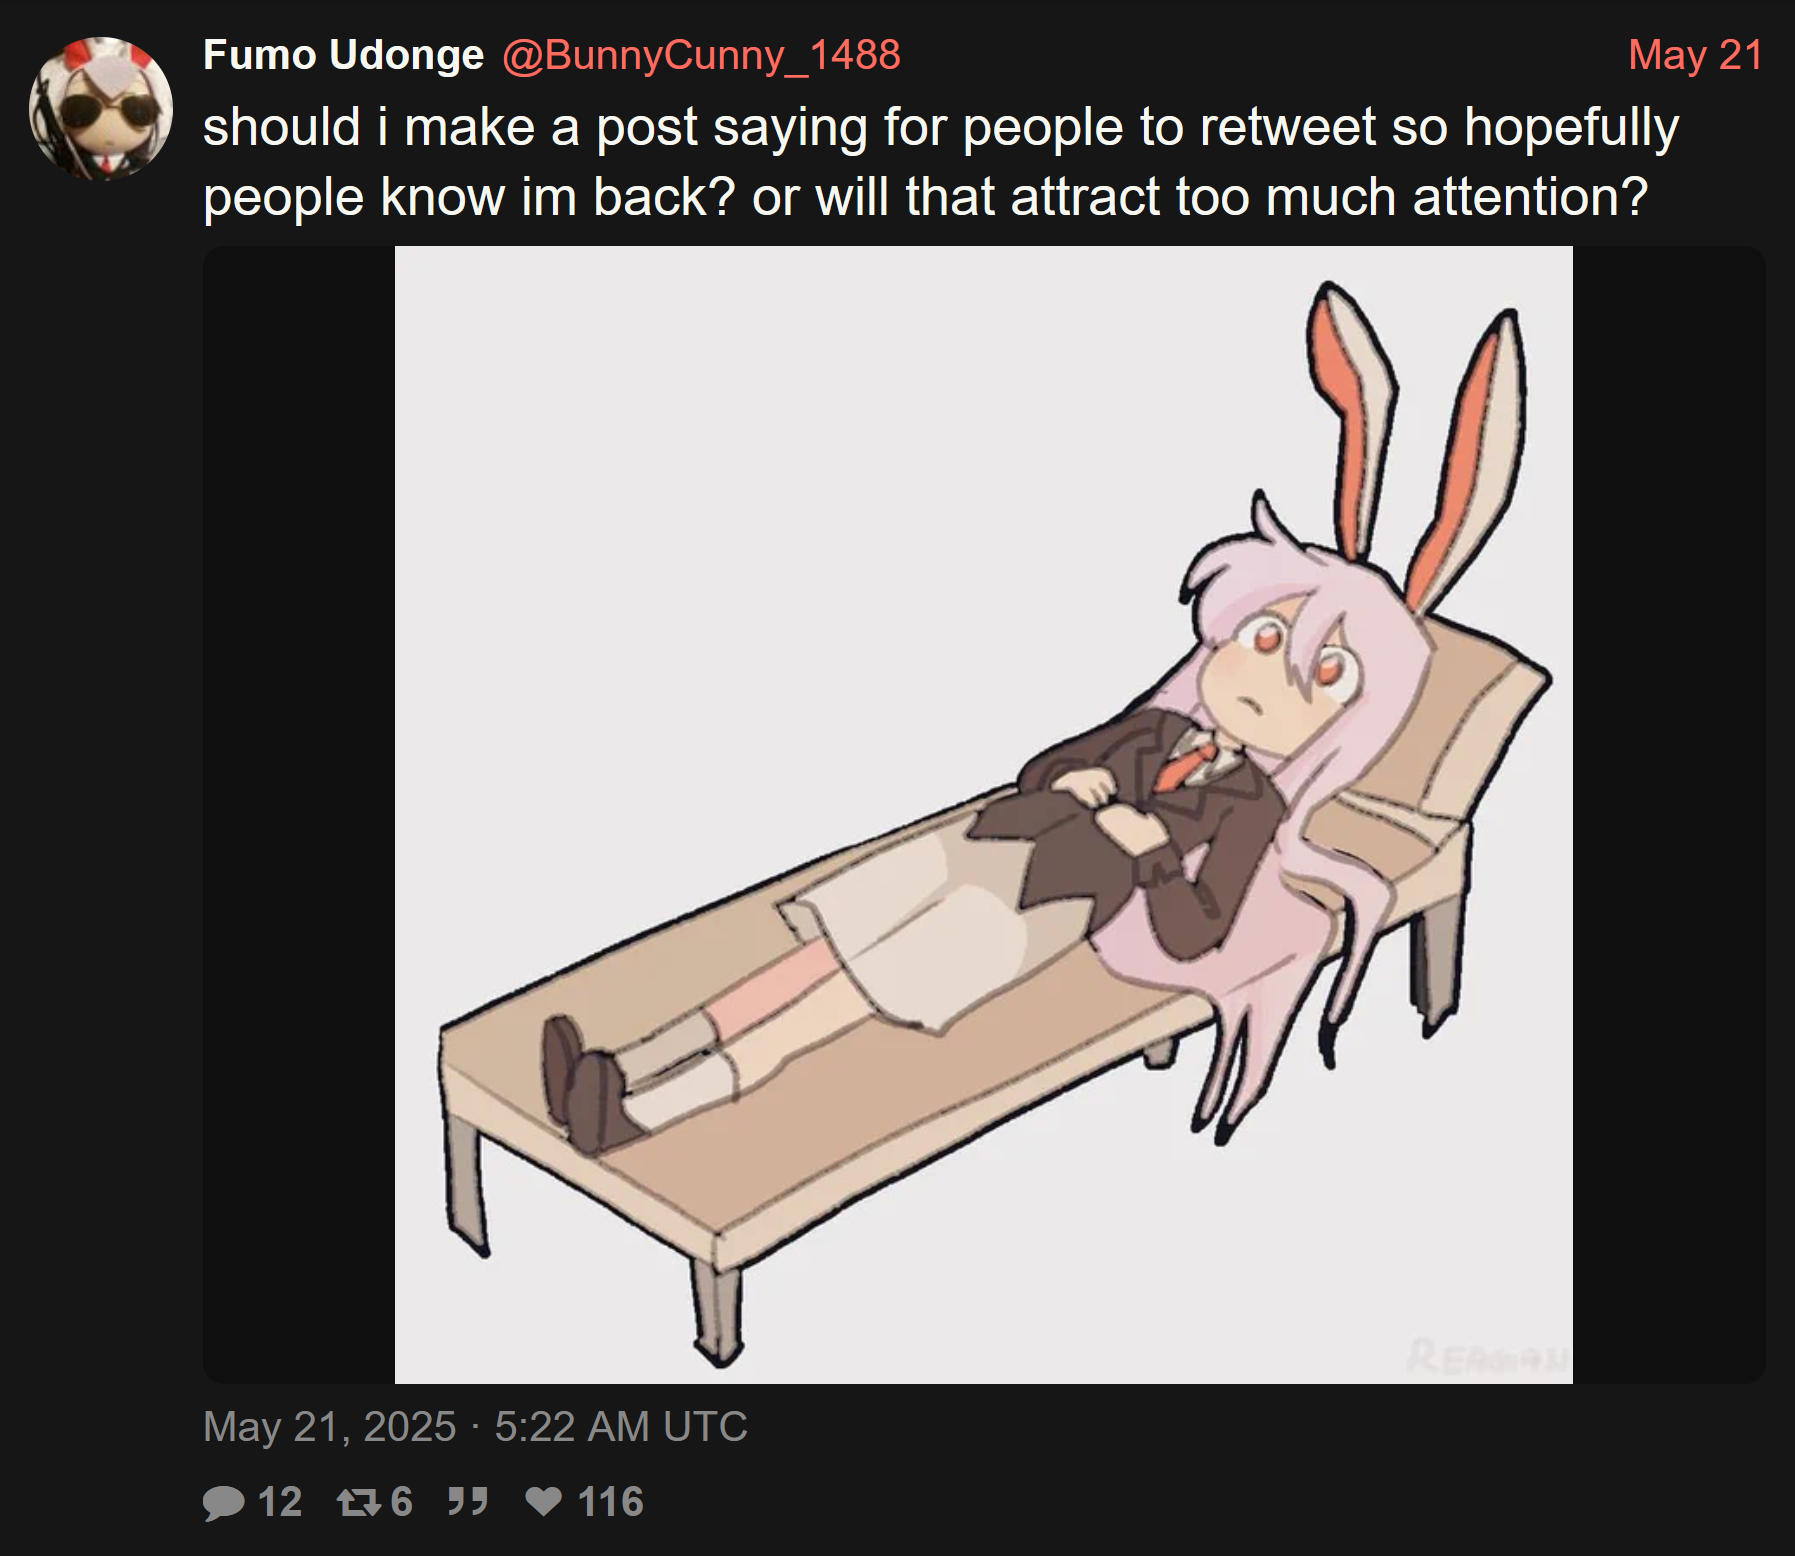Click the black bar right of the image

1669,815
